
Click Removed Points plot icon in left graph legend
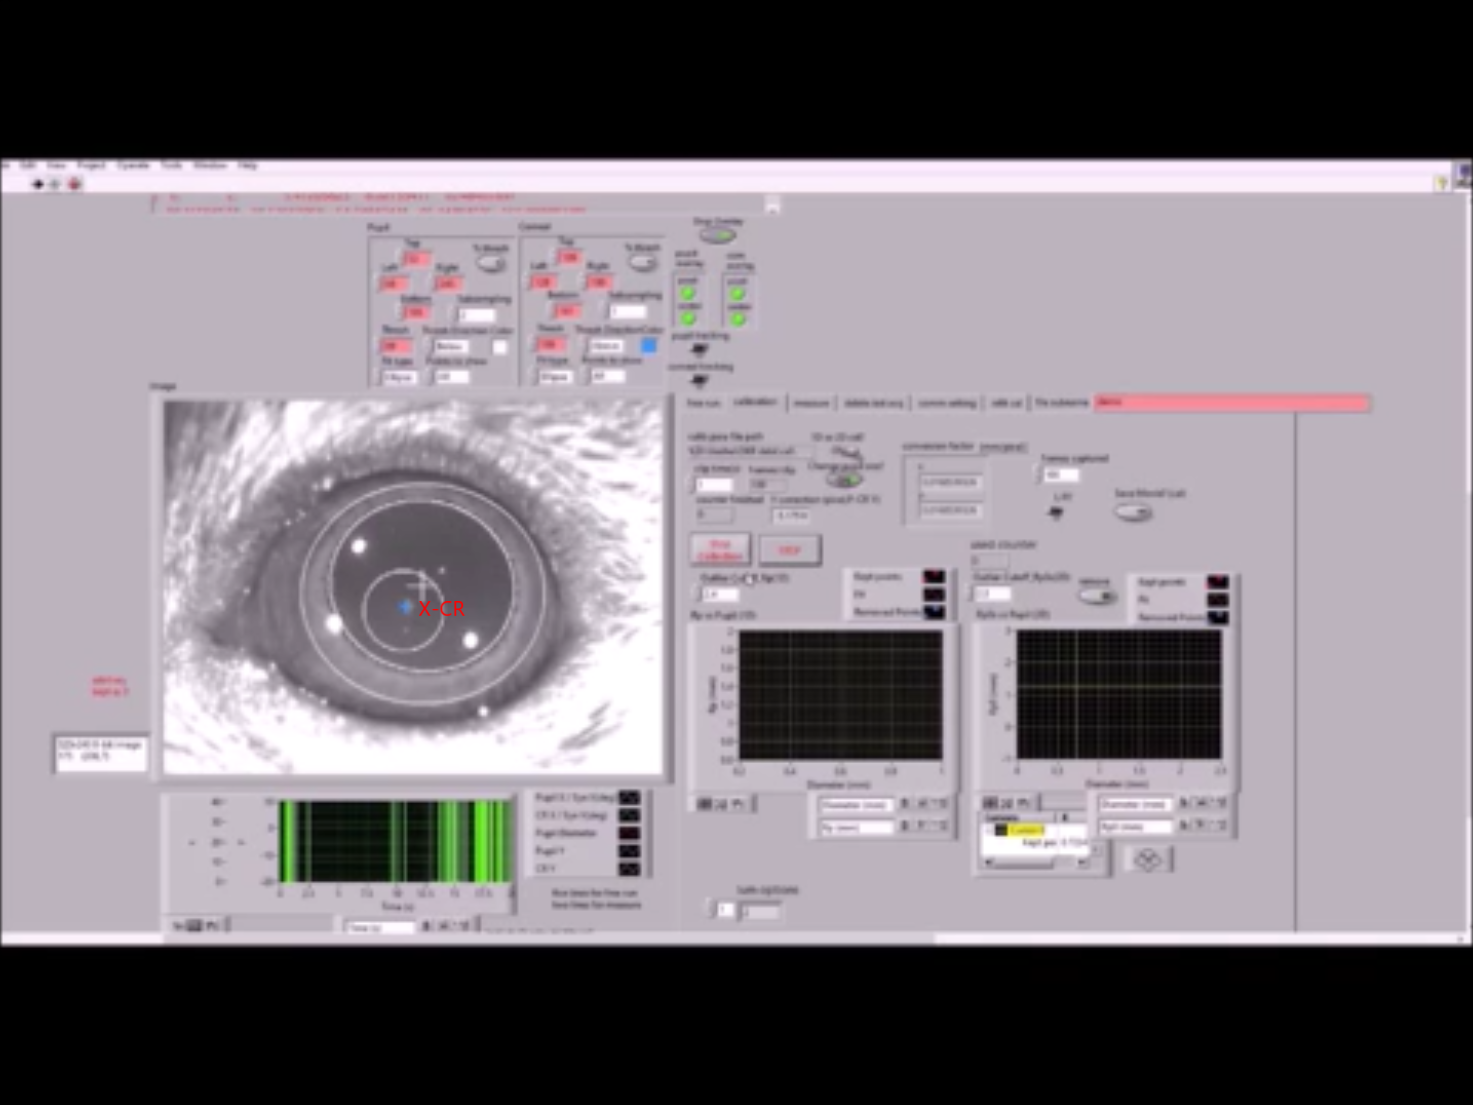click(933, 612)
